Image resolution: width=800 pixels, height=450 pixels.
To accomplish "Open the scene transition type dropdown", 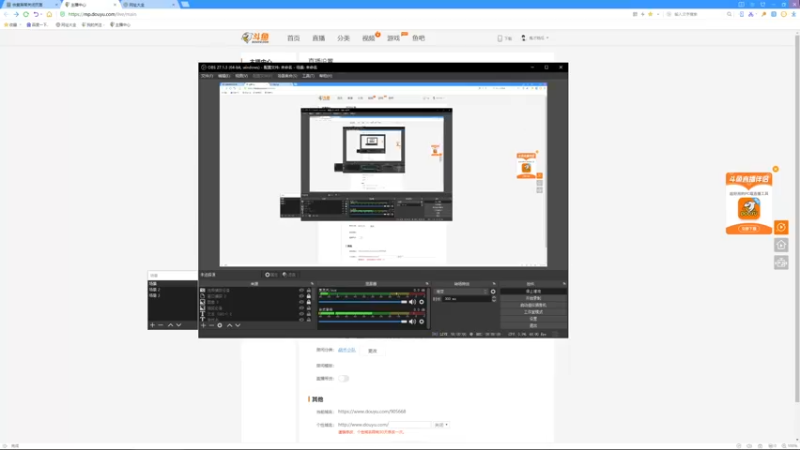I will coord(461,291).
